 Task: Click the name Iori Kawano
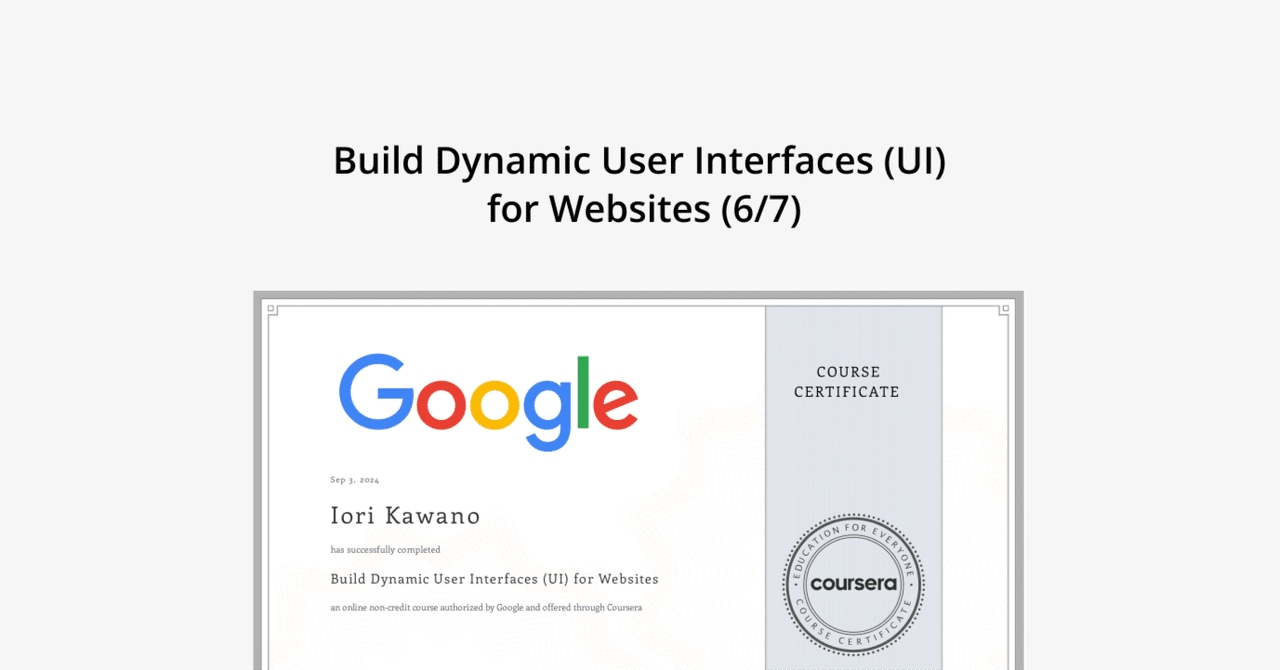pyautogui.click(x=405, y=515)
